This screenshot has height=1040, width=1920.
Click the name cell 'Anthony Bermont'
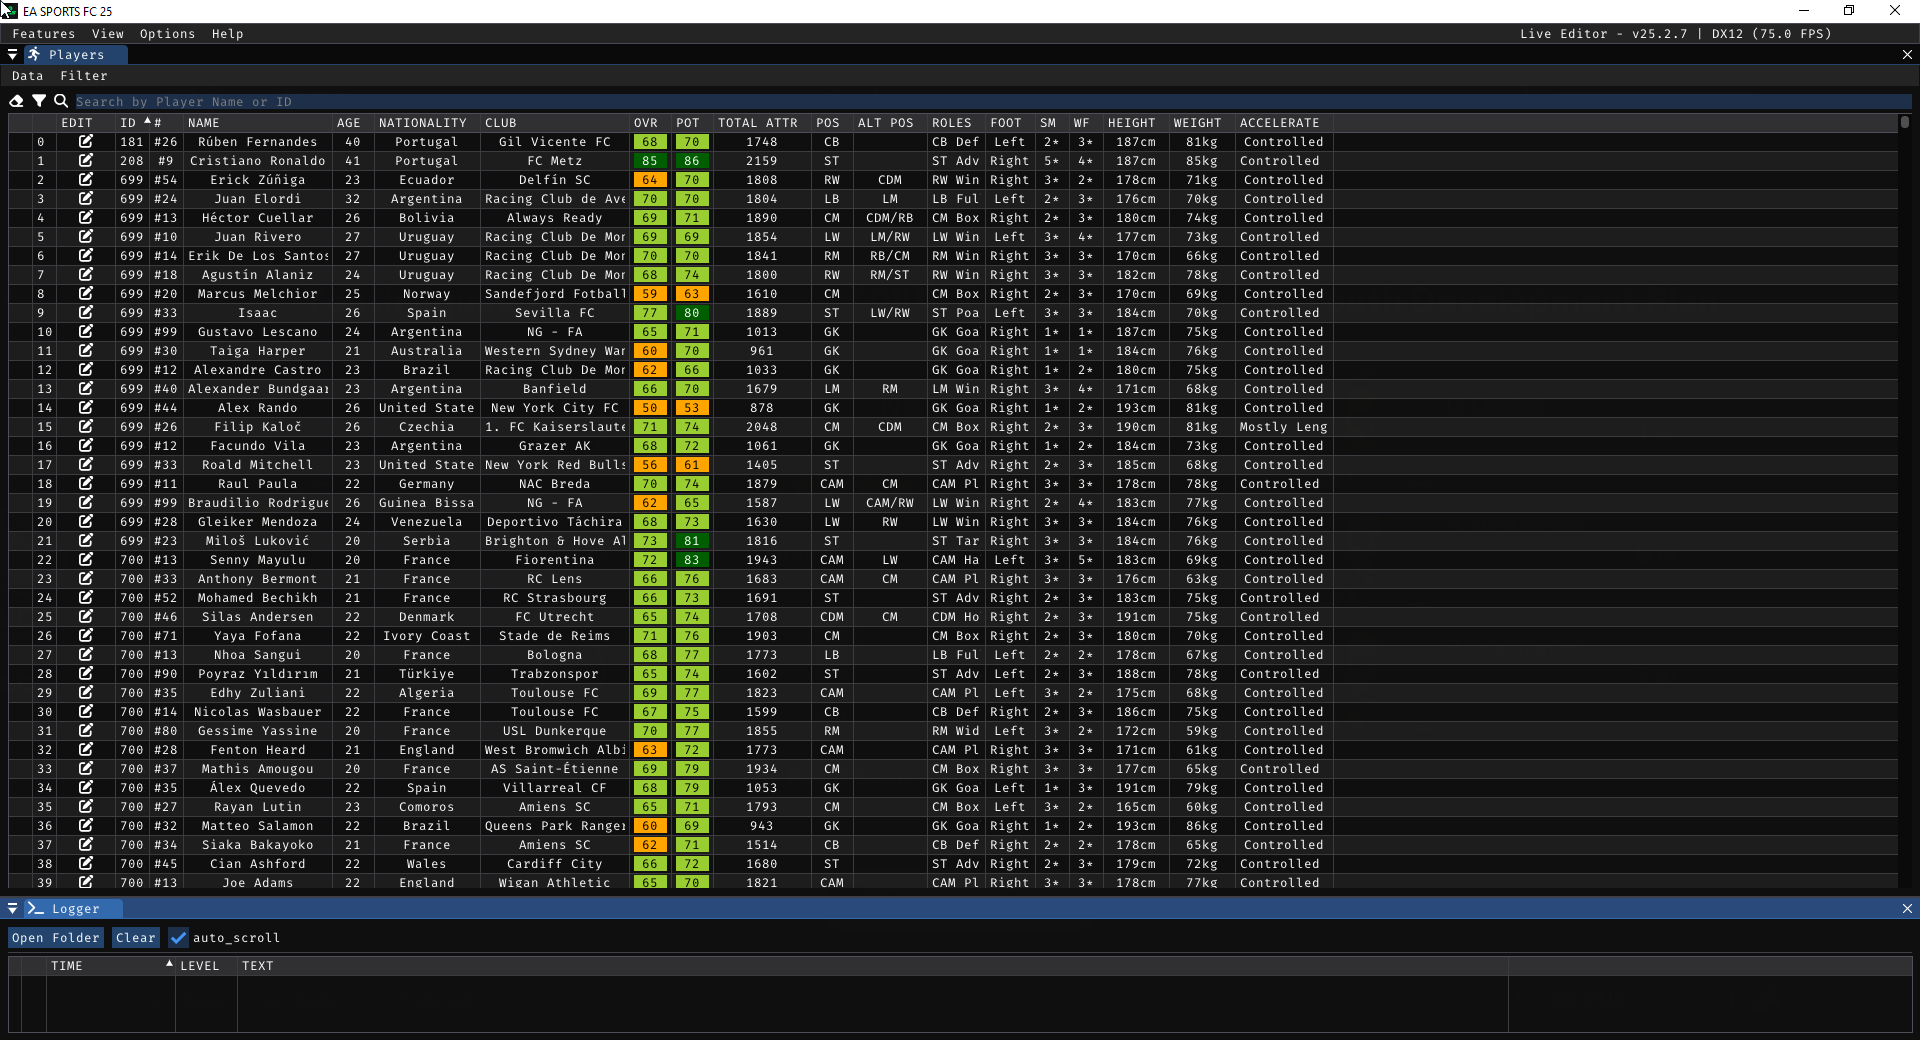[x=258, y=579]
